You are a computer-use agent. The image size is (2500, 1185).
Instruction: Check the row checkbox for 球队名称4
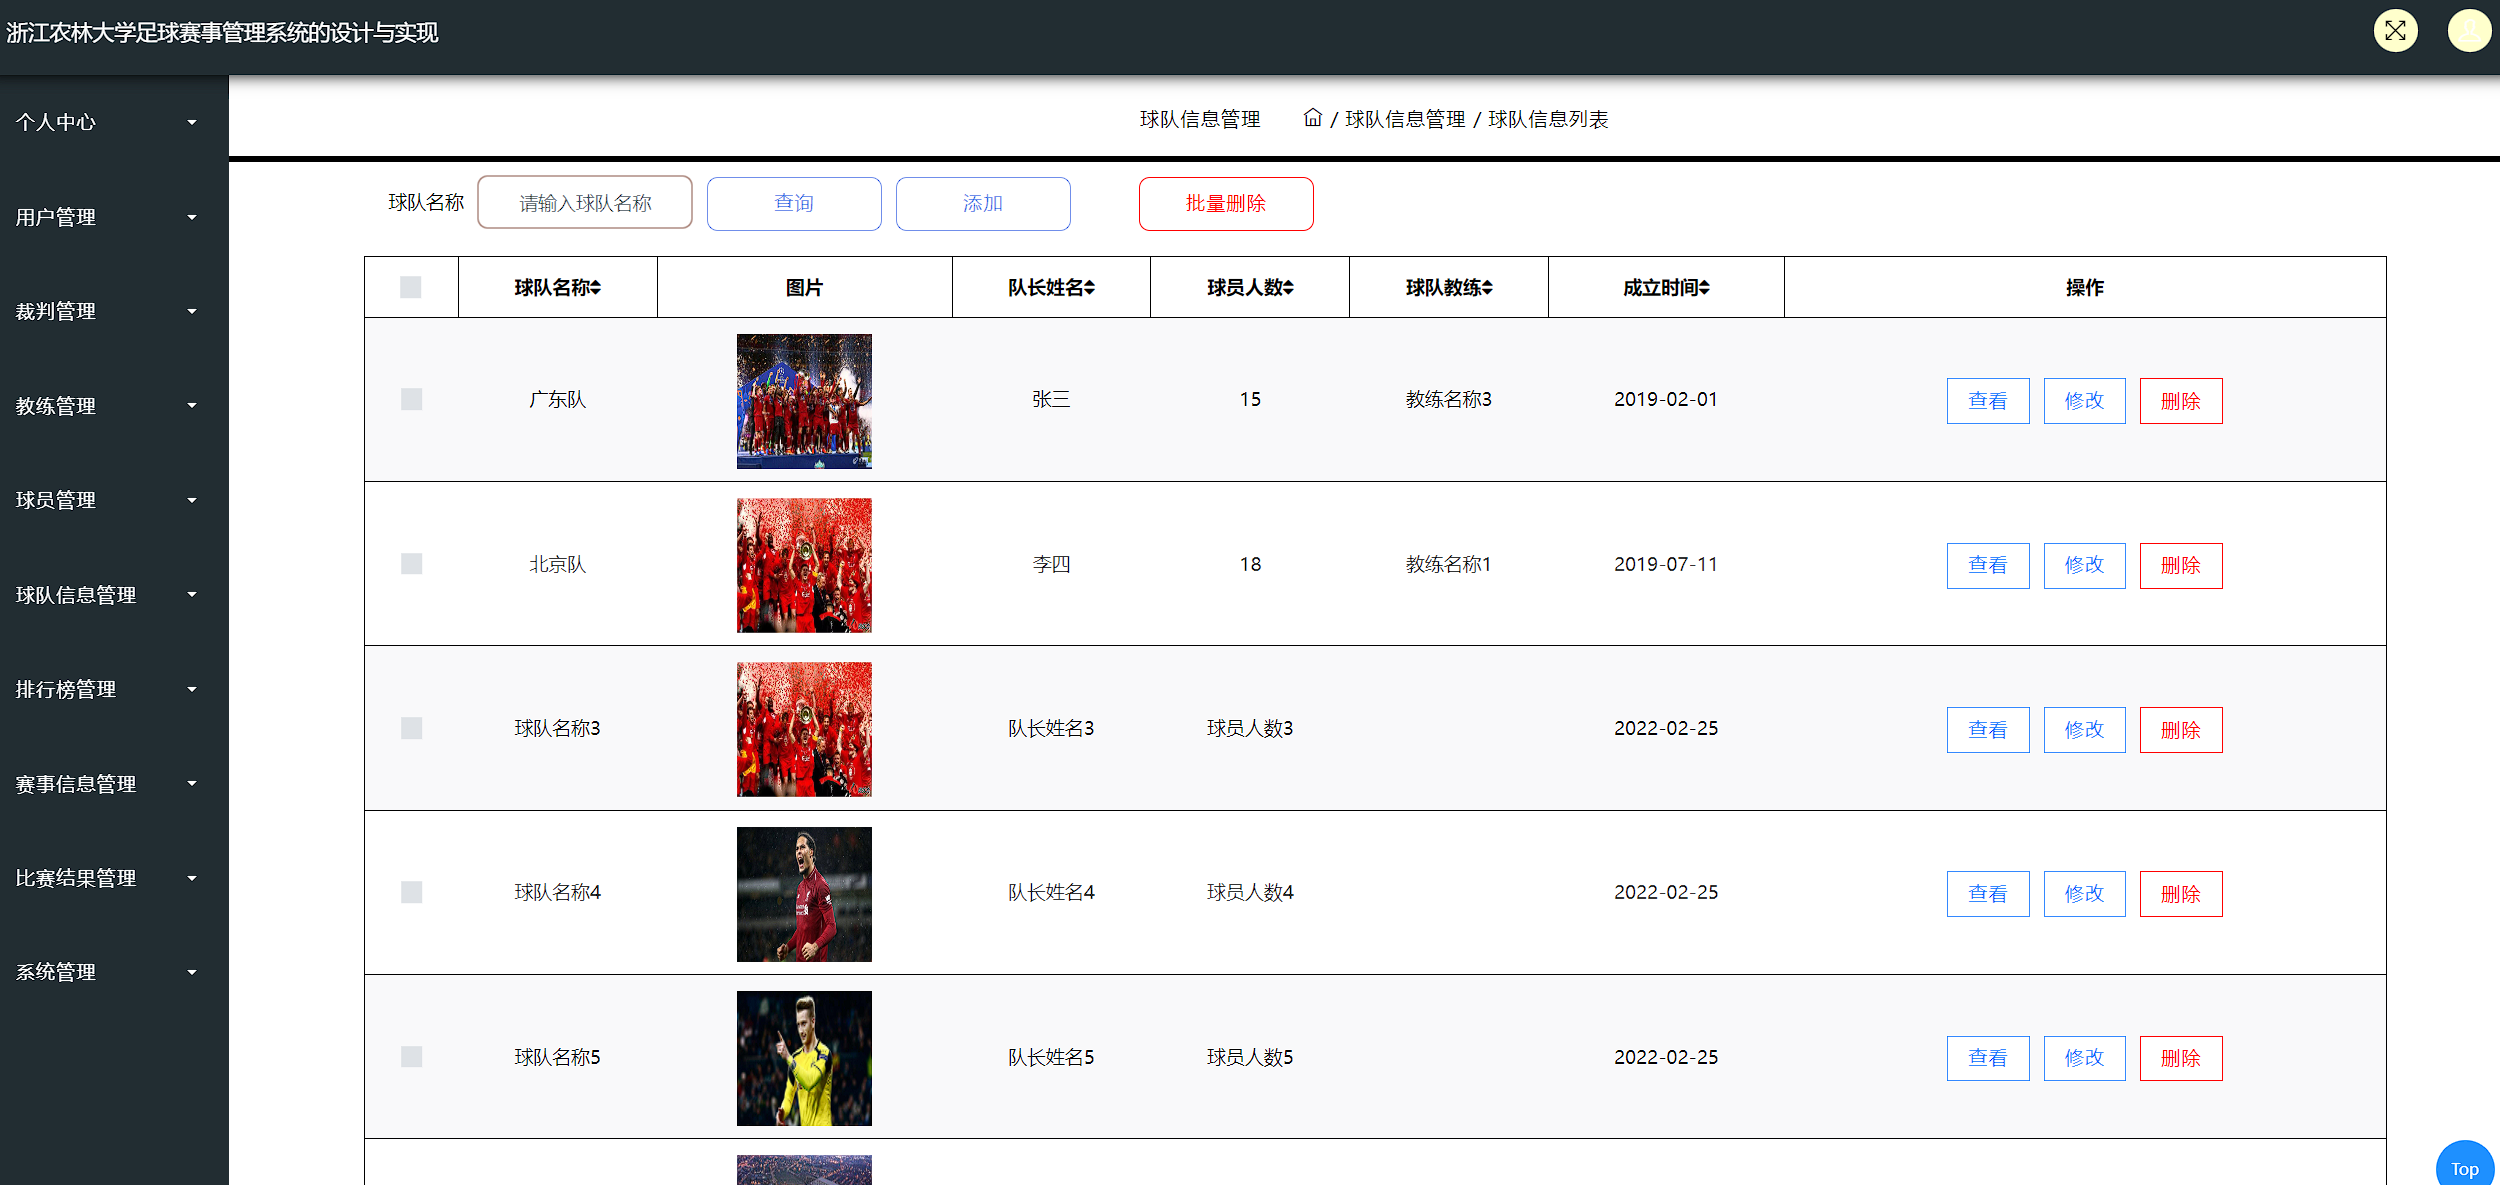tap(411, 892)
